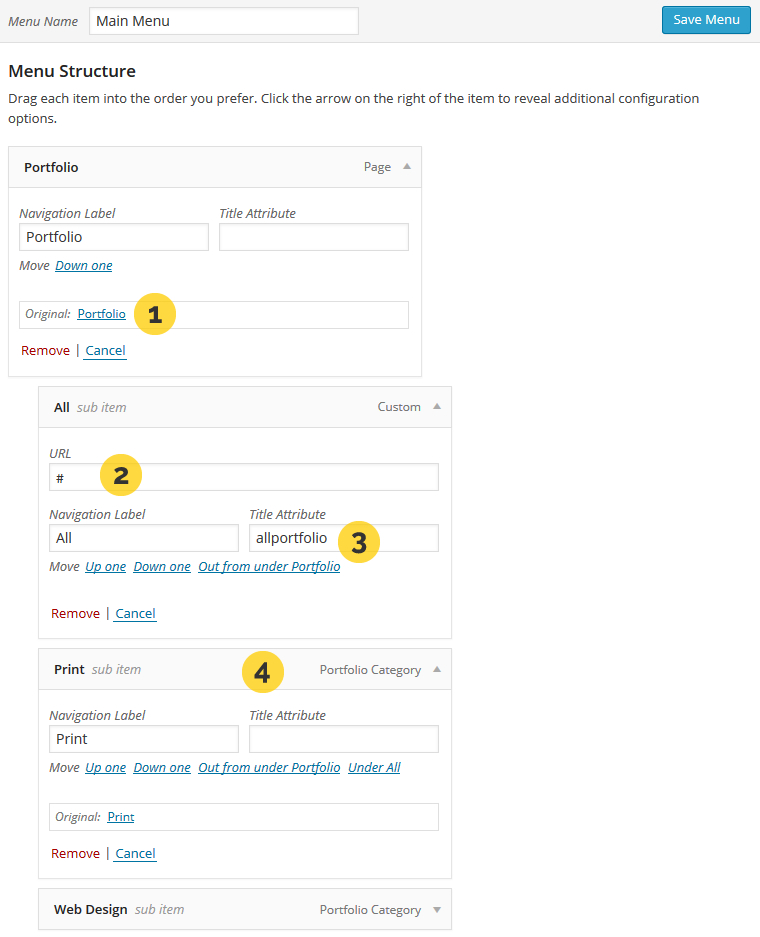The height and width of the screenshot is (937, 760).
Task: Move the All item up one
Action: pyautogui.click(x=106, y=567)
